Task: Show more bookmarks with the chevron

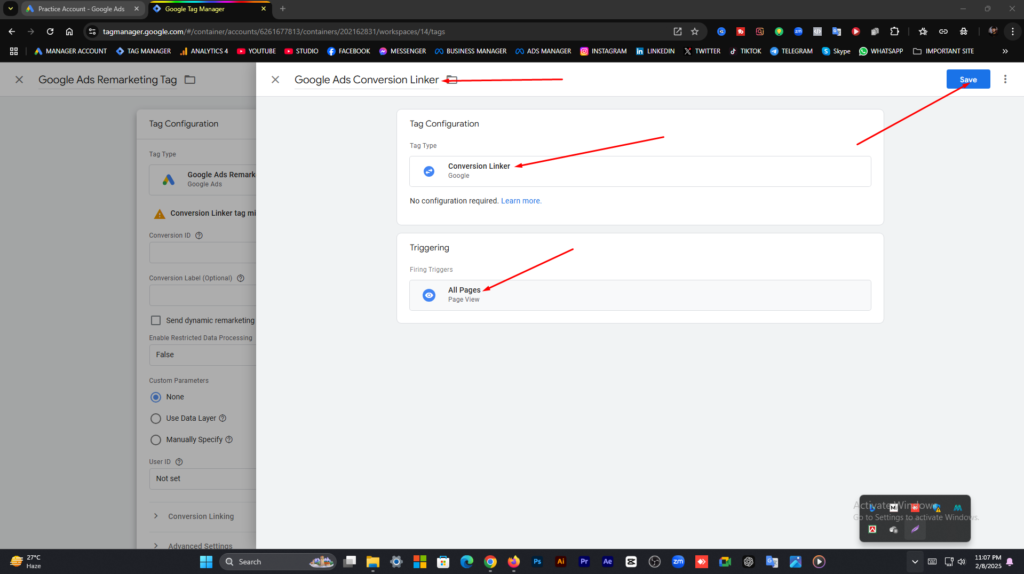Action: tap(1005, 51)
